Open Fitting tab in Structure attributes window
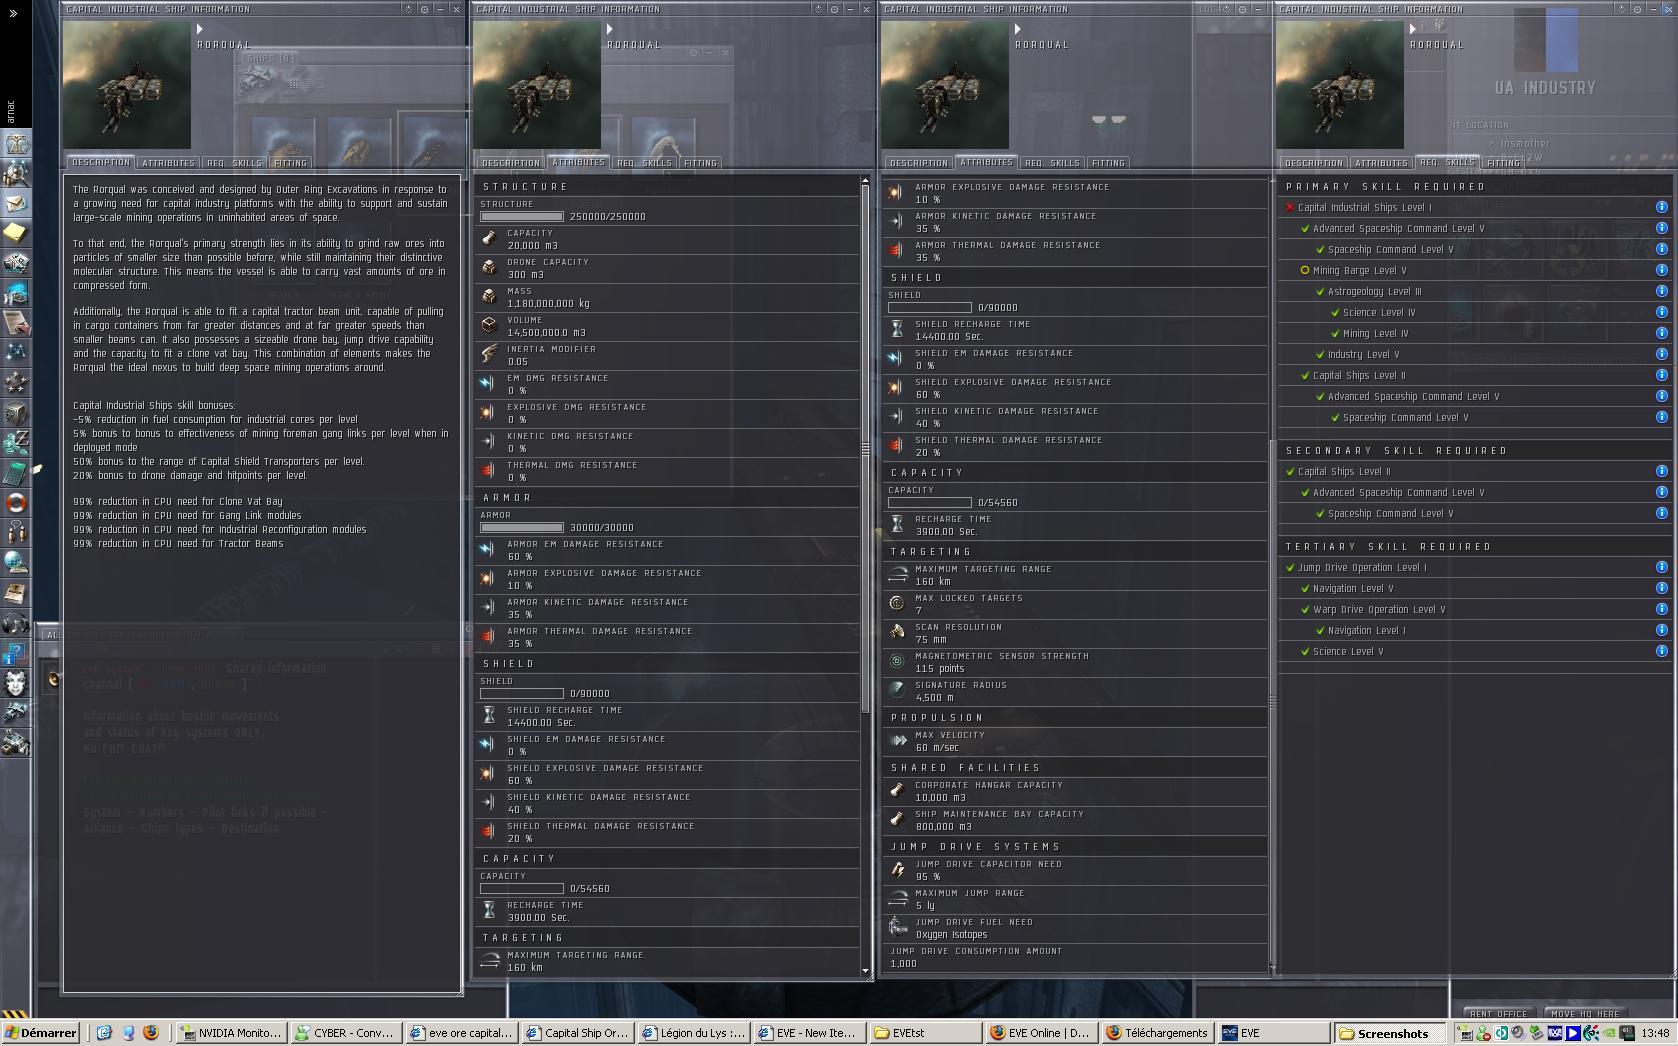1678x1046 pixels. [x=700, y=163]
